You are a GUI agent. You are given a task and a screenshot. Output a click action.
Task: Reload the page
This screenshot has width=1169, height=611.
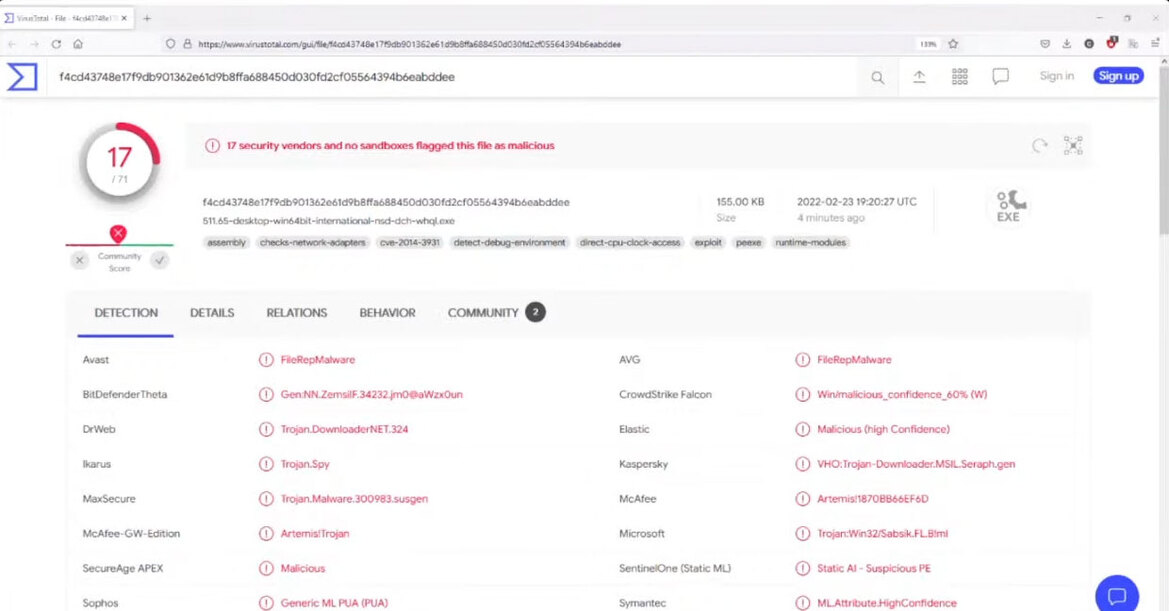[x=56, y=44]
